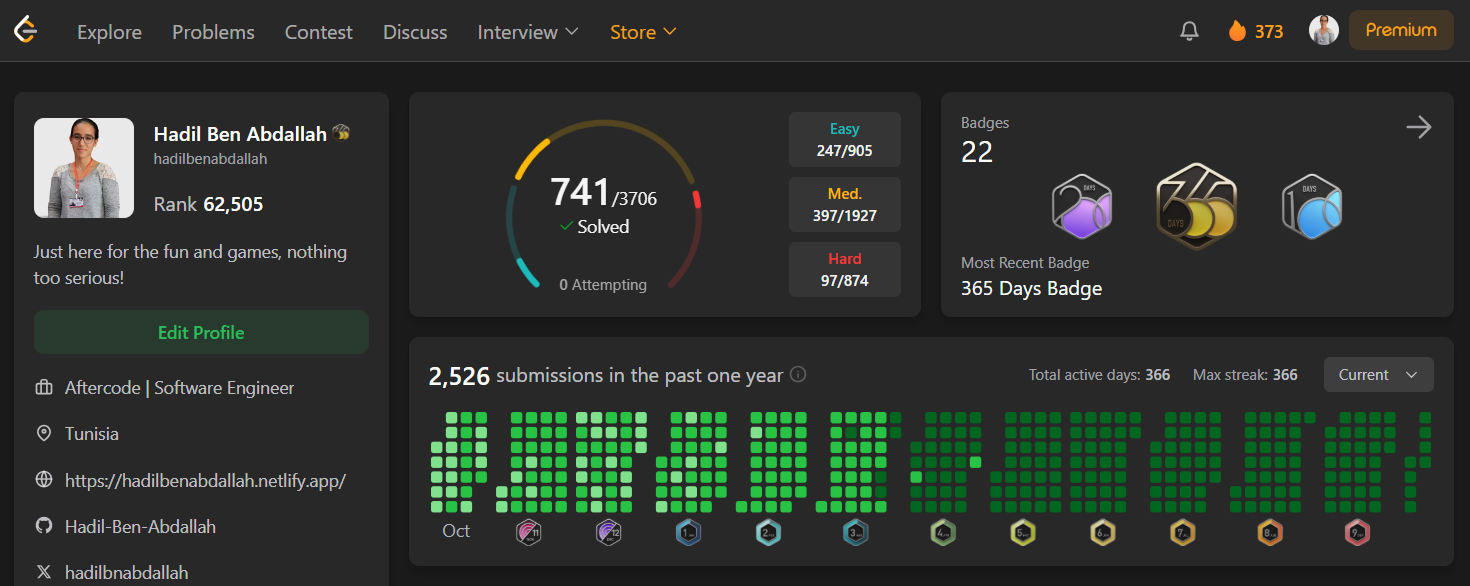
Task: Click the badges arrow icon
Action: click(x=1418, y=127)
